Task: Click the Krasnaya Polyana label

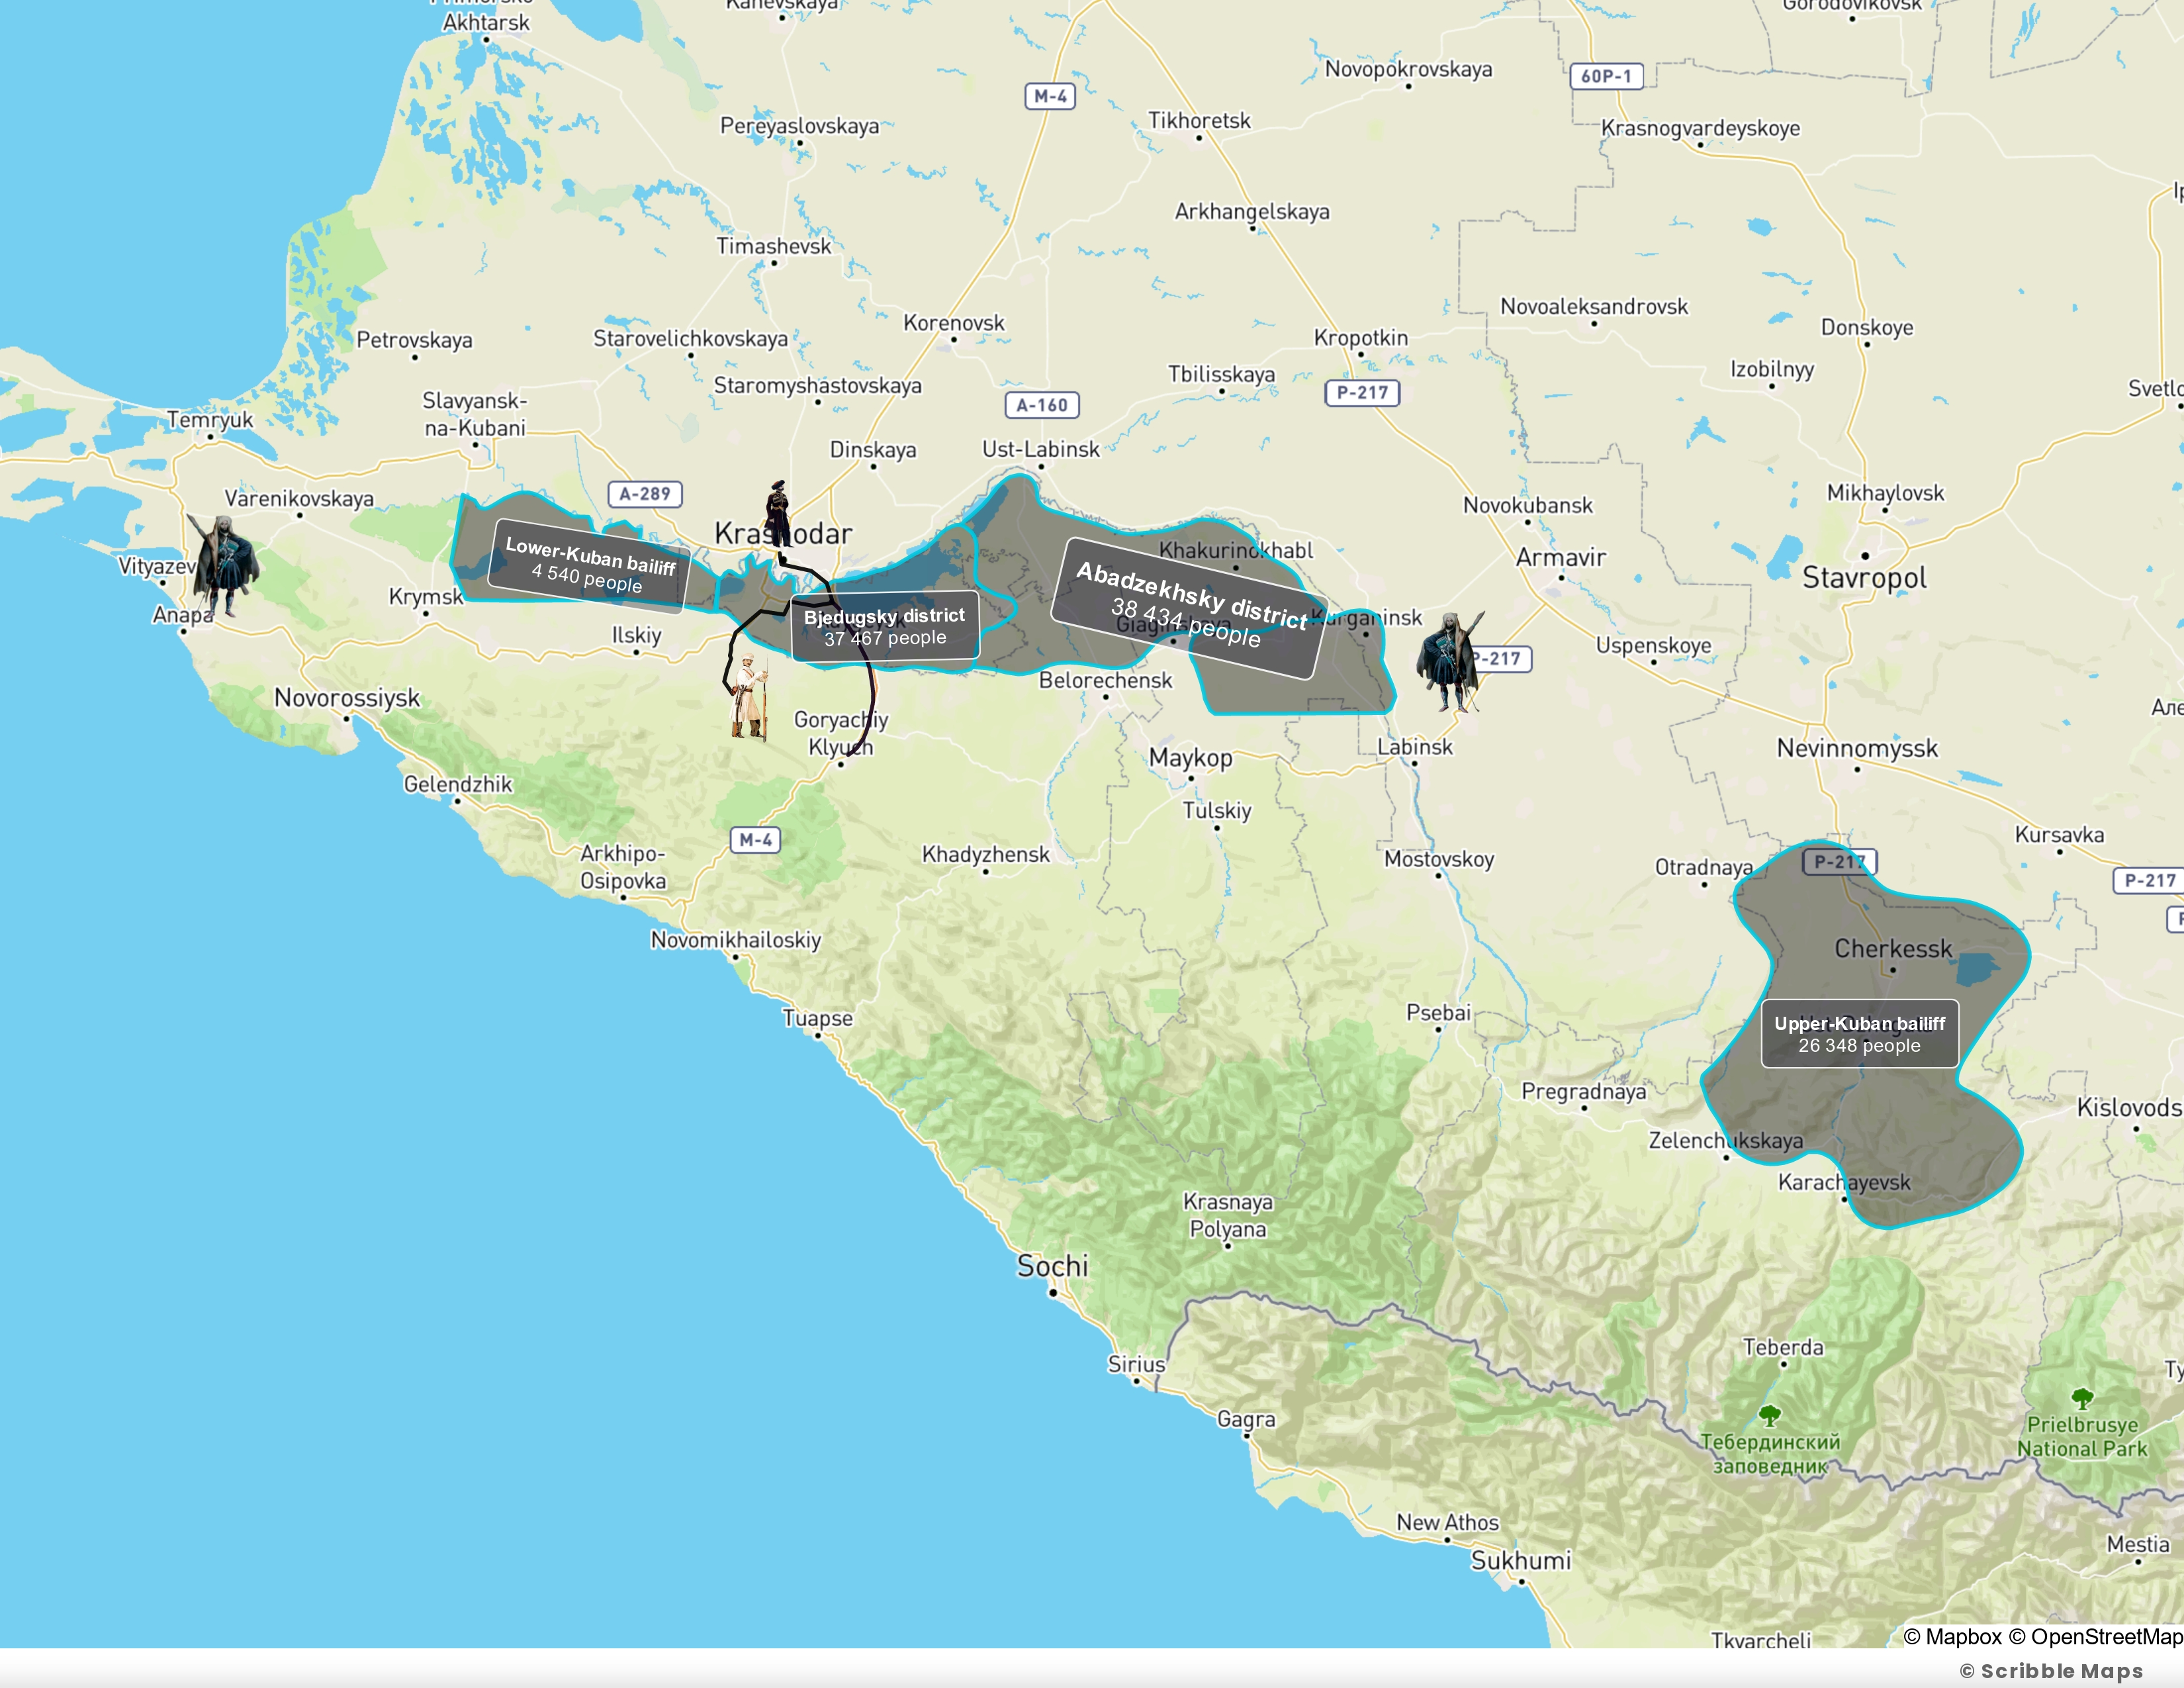Action: 1228,1215
